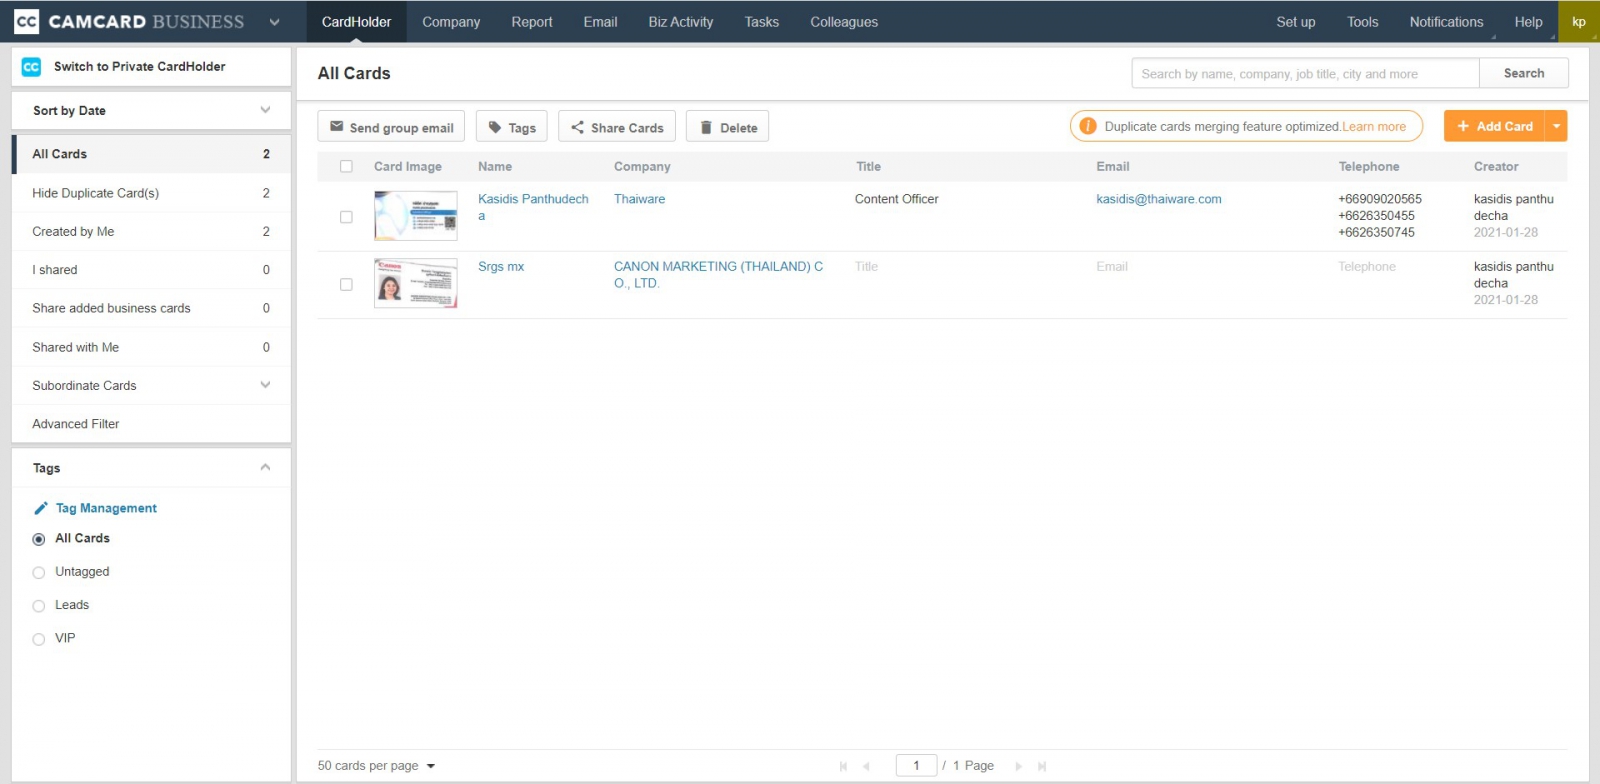
Task: Open the Kasidis Panthudecha name link
Action: pyautogui.click(x=533, y=207)
